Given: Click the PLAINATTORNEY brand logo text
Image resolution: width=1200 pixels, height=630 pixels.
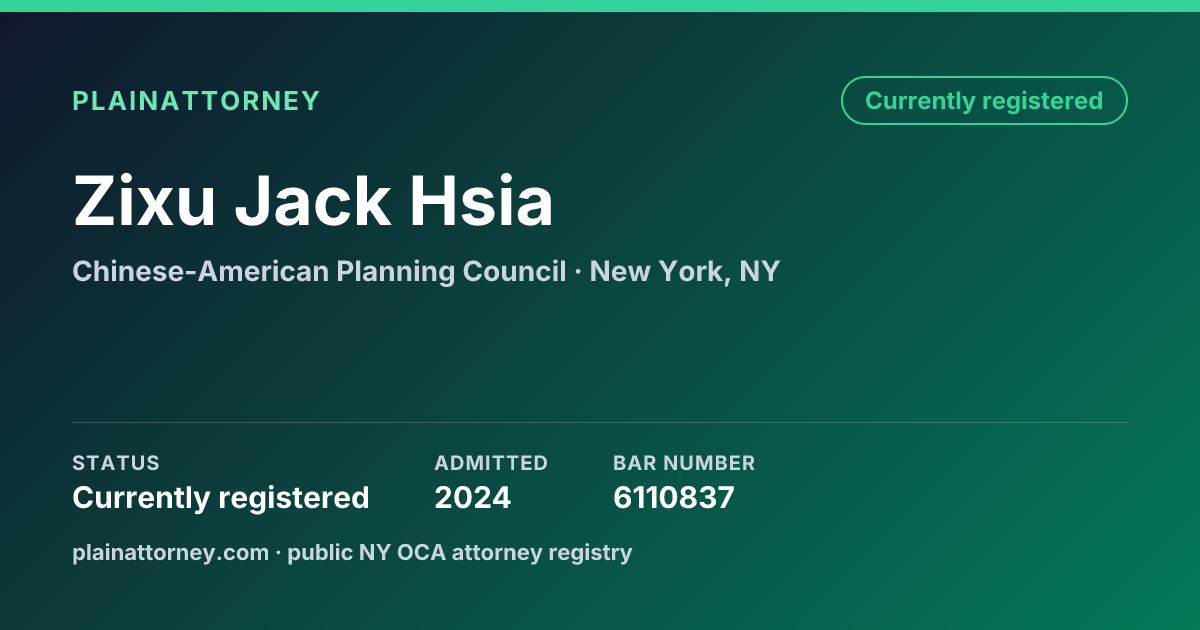Looking at the screenshot, I should coord(196,101).
